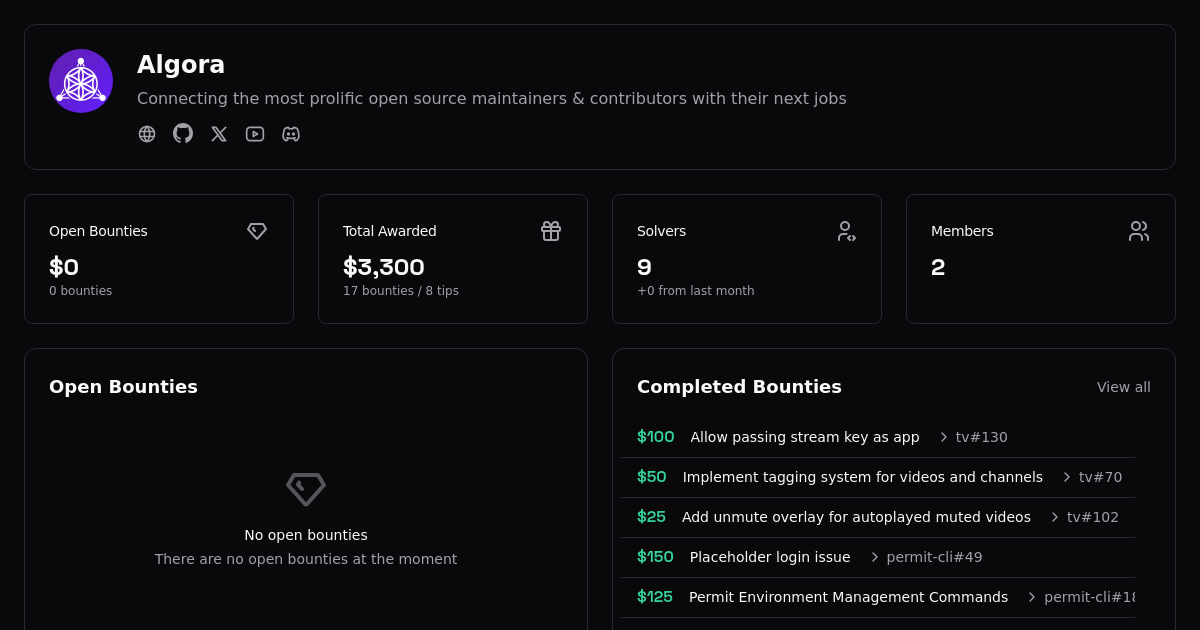Click the Solvers person-code icon
The width and height of the screenshot is (1200, 630).
(x=846, y=231)
